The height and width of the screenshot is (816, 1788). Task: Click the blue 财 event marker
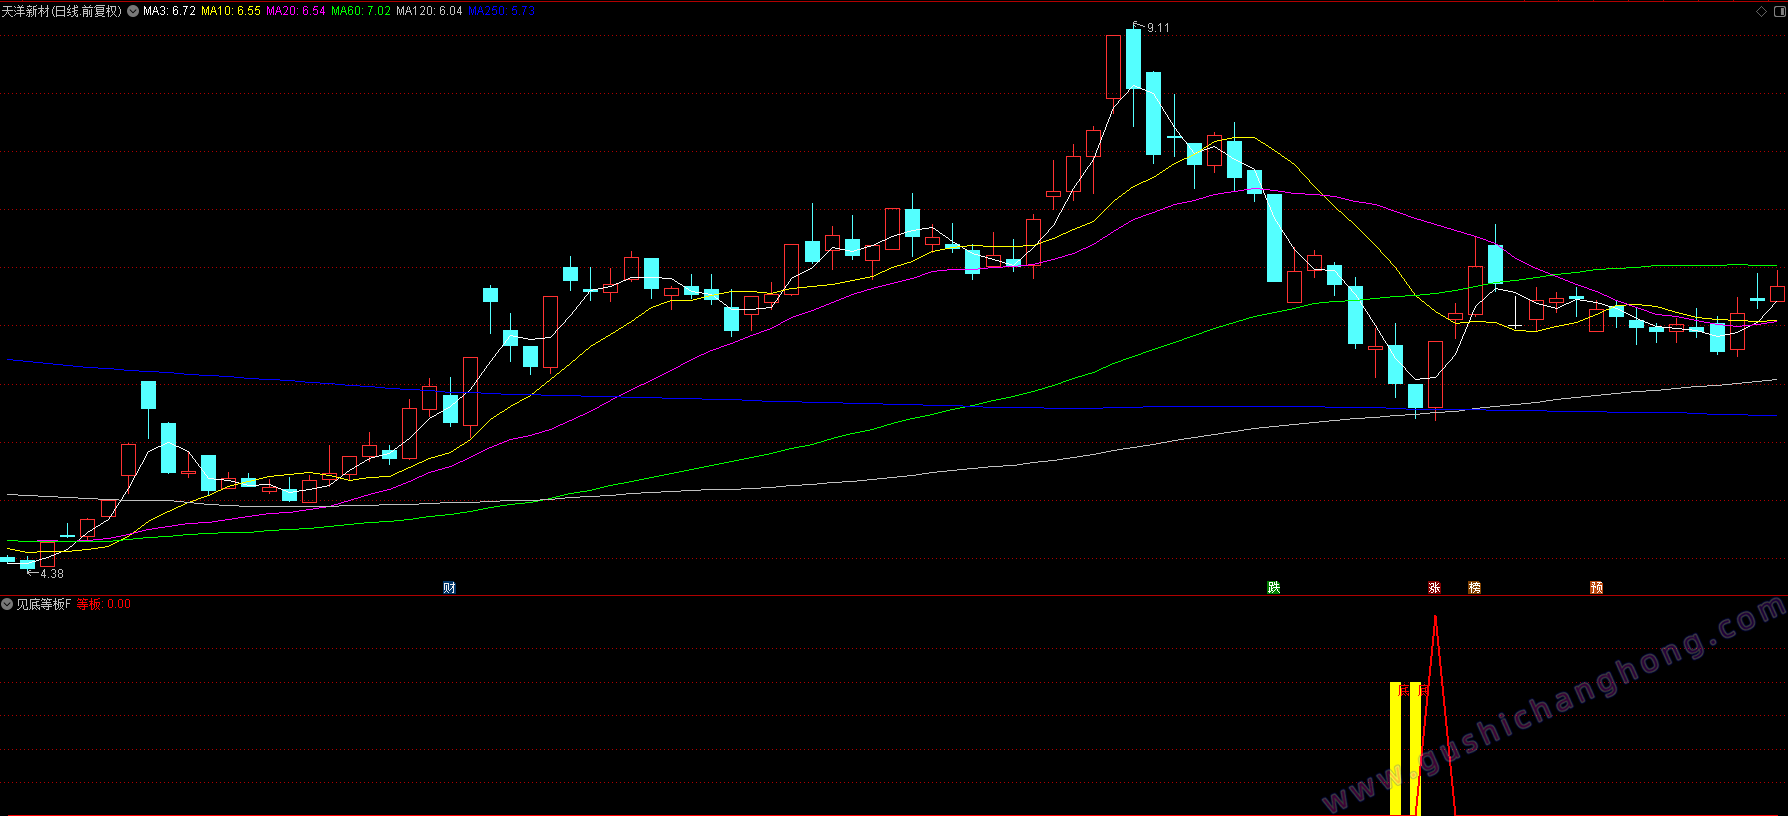(x=449, y=588)
